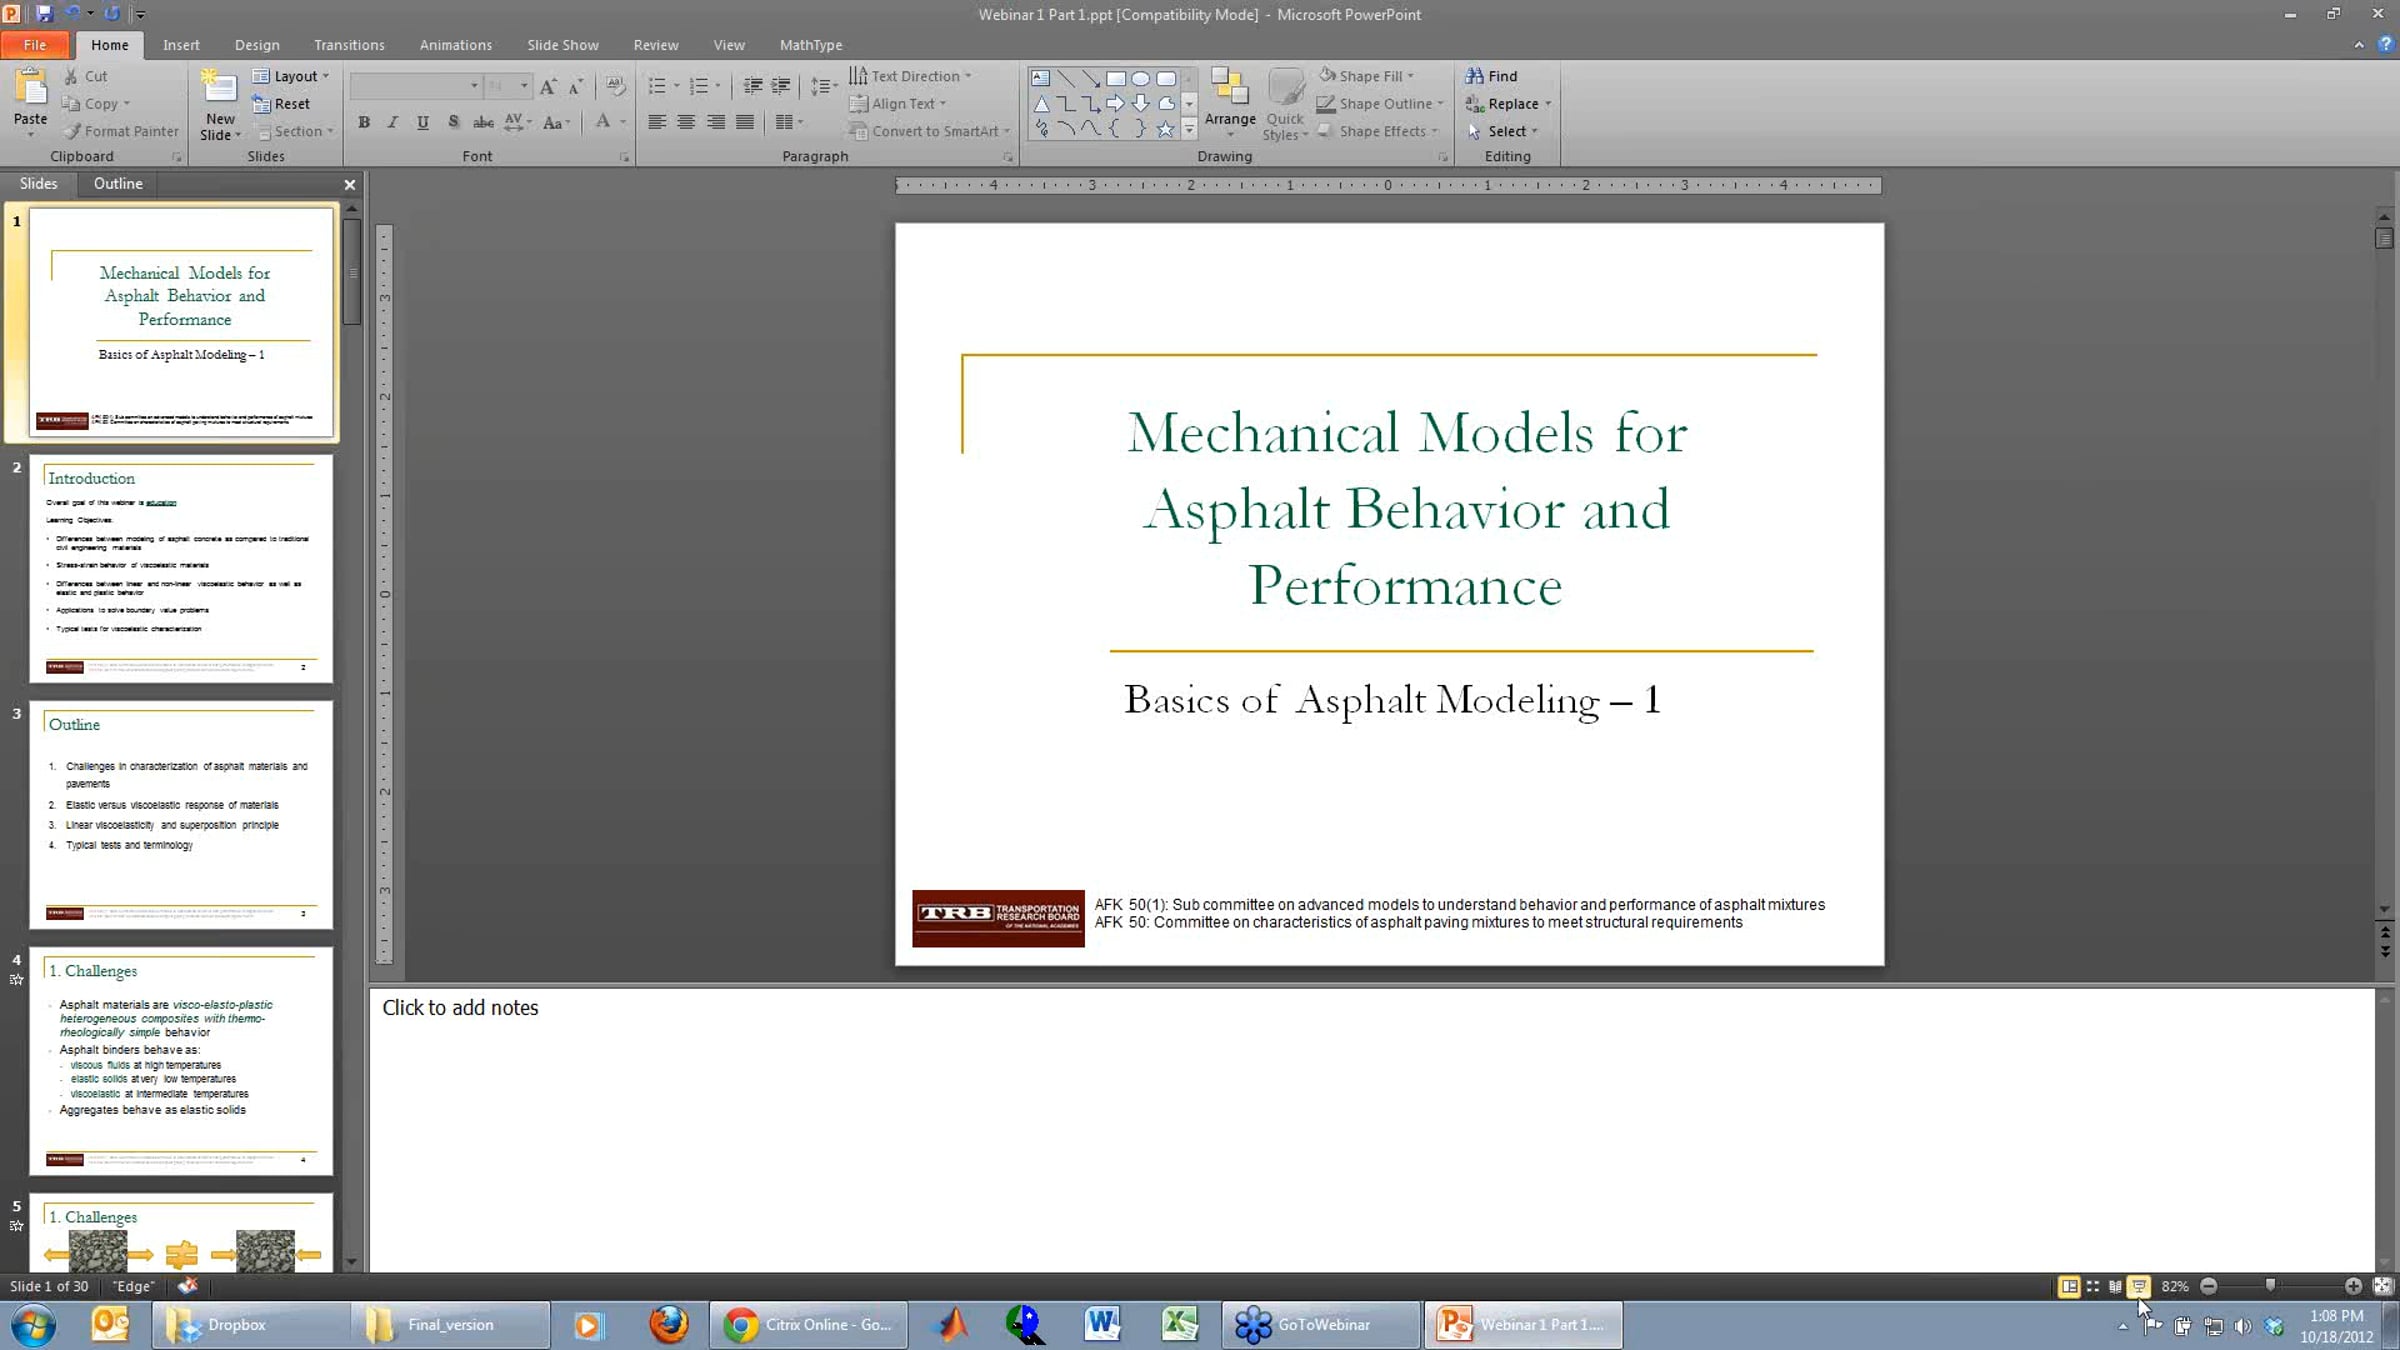Screen dimensions: 2400x1350
Task: Click Cut in Clipboard group
Action: point(85,76)
